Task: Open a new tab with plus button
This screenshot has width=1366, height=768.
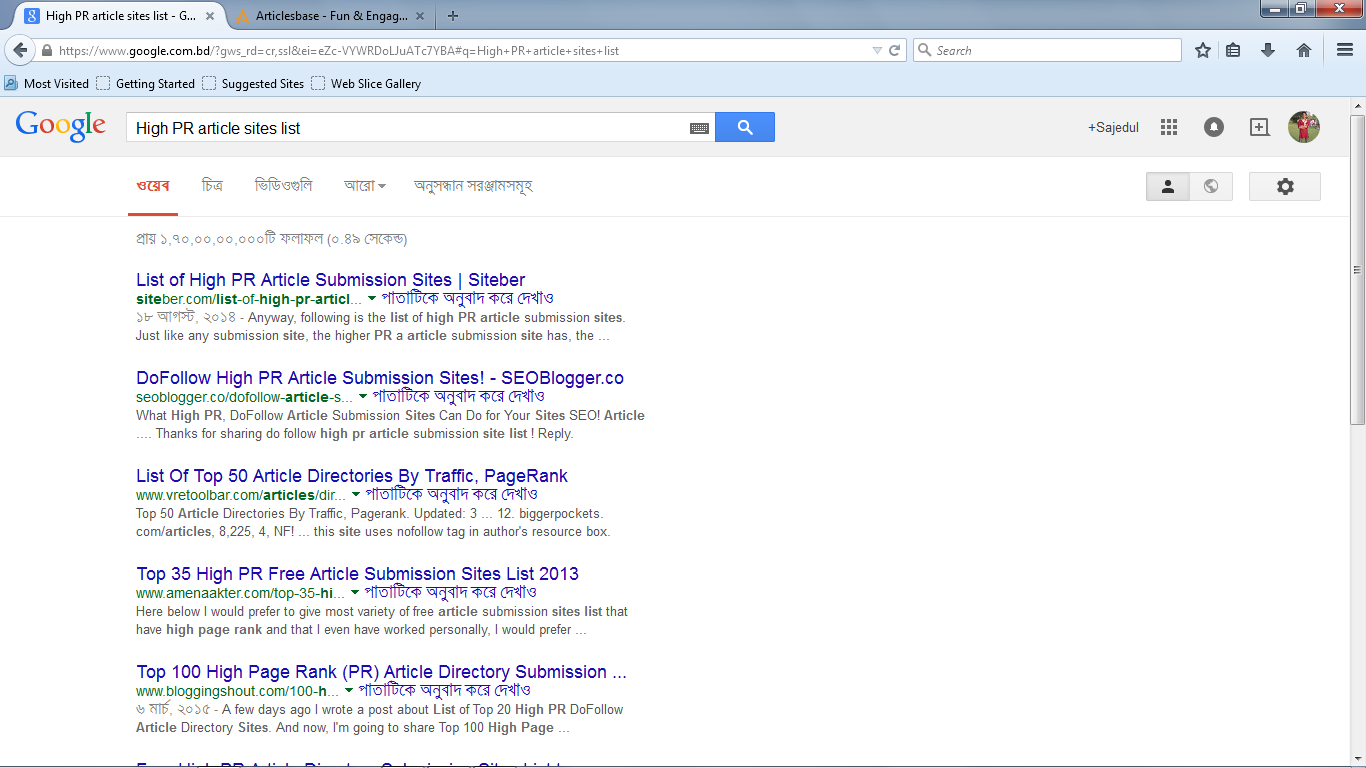Action: [453, 15]
